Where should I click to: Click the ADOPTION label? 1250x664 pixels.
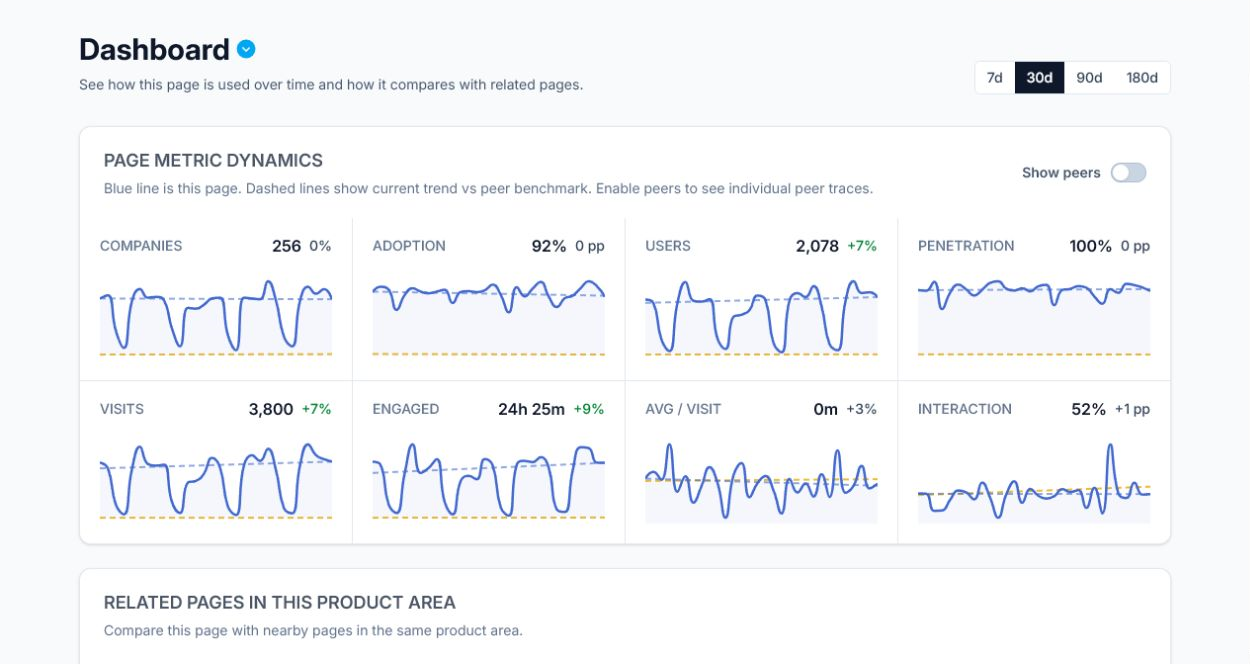coord(409,246)
